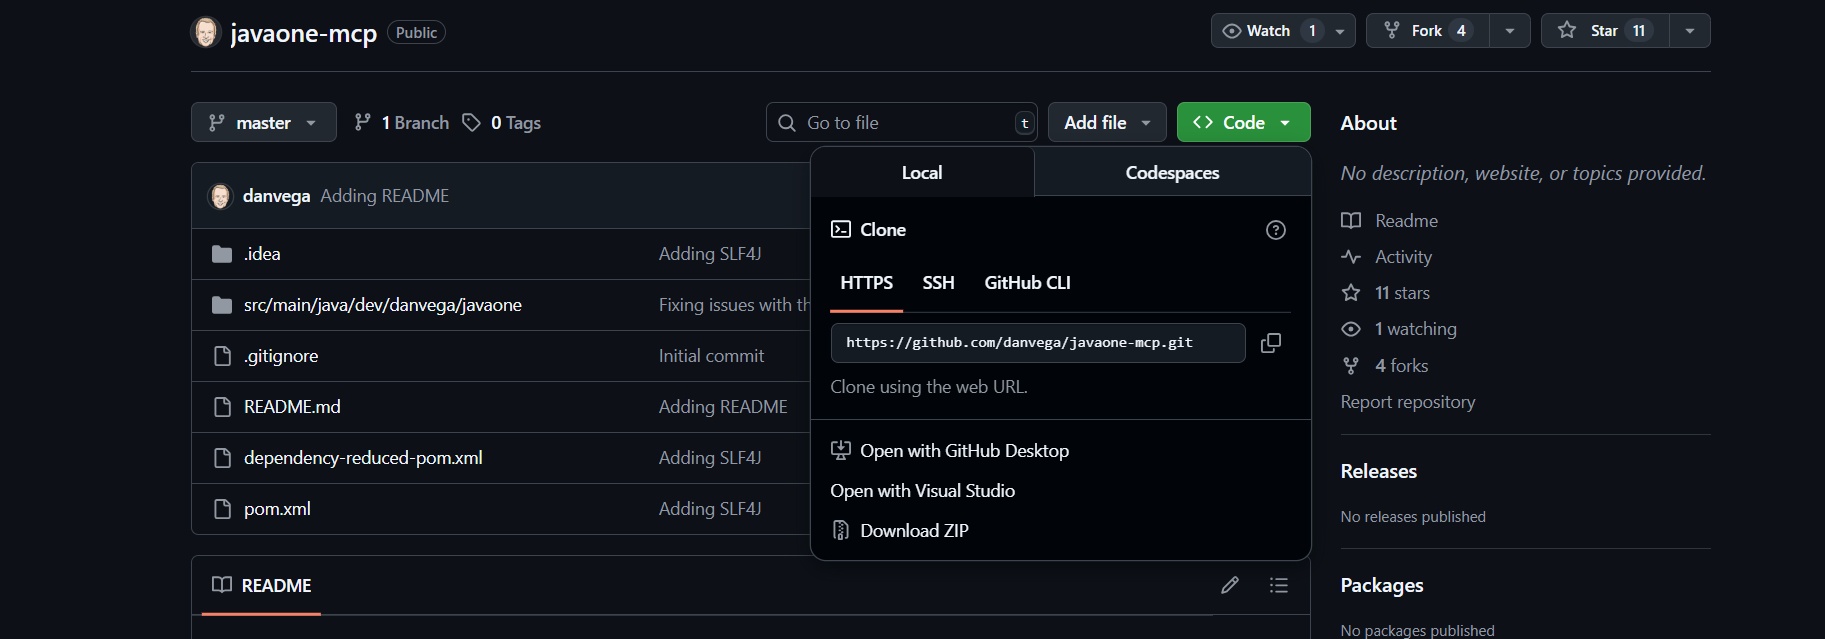1825x639 pixels.
Task: Open the 0 Tags link
Action: 502,122
